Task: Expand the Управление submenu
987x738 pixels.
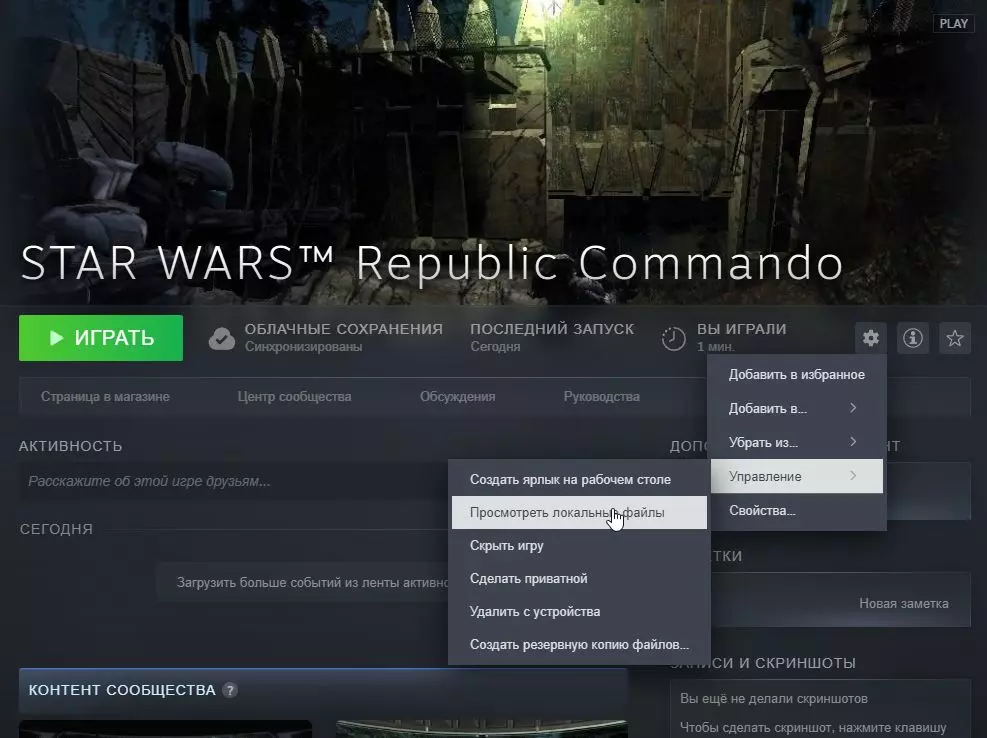Action: pyautogui.click(x=797, y=476)
